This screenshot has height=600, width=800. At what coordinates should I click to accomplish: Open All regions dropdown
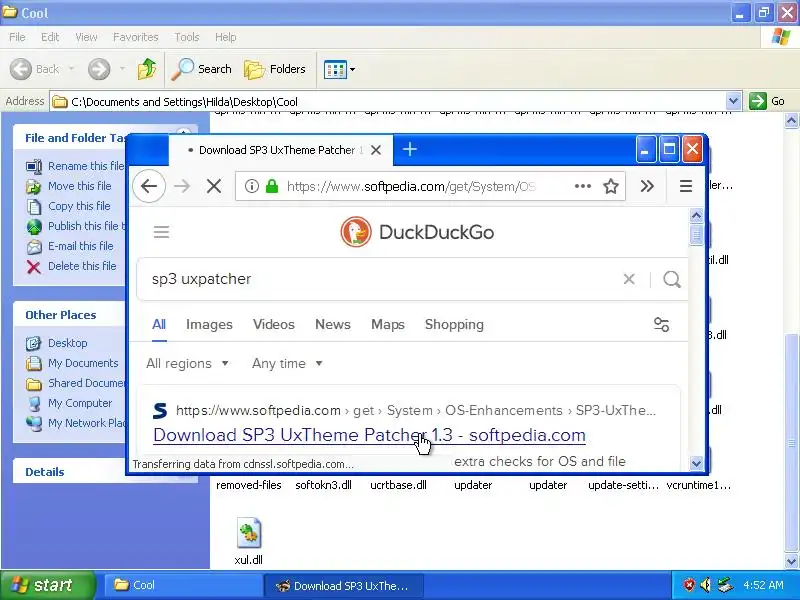point(187,363)
